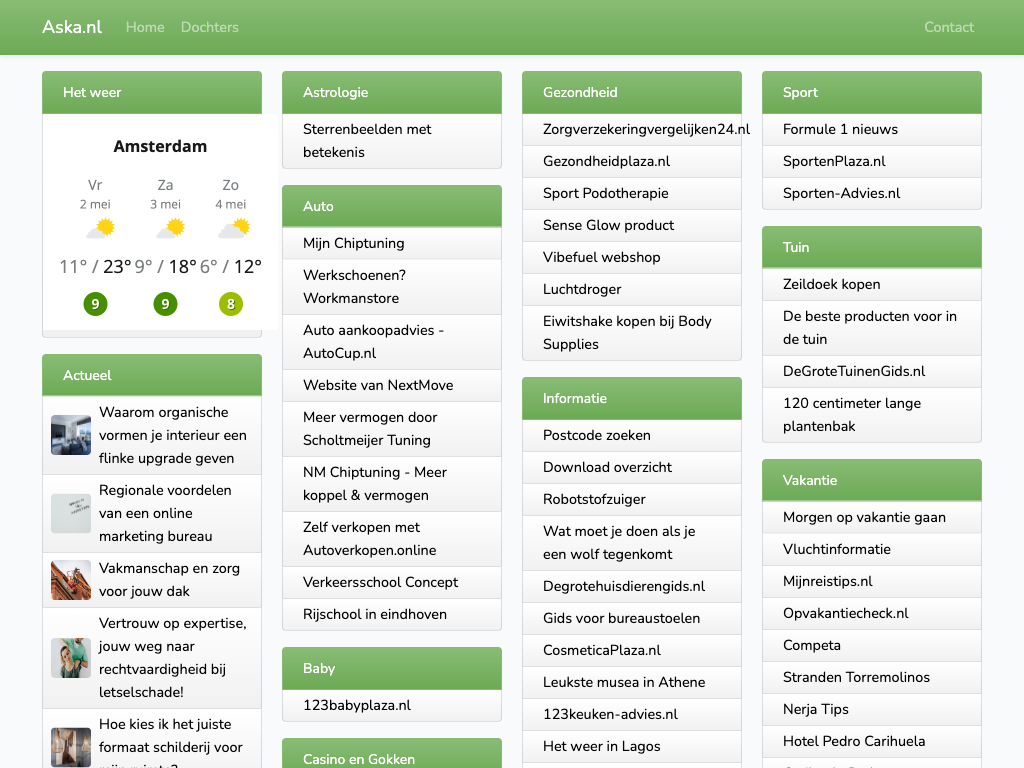Open Sporten-Advies.nl link
Screen dimensions: 1024x768
pos(841,193)
